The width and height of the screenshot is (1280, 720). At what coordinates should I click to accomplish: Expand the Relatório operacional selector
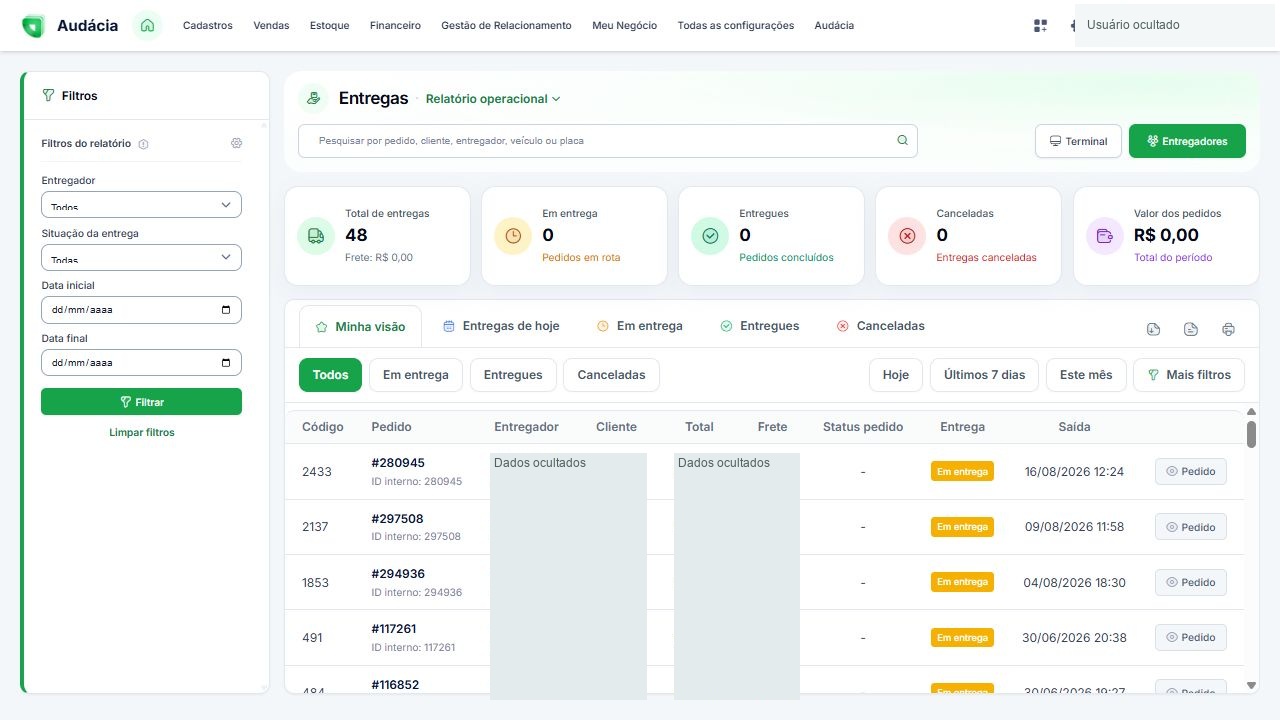[x=493, y=99]
